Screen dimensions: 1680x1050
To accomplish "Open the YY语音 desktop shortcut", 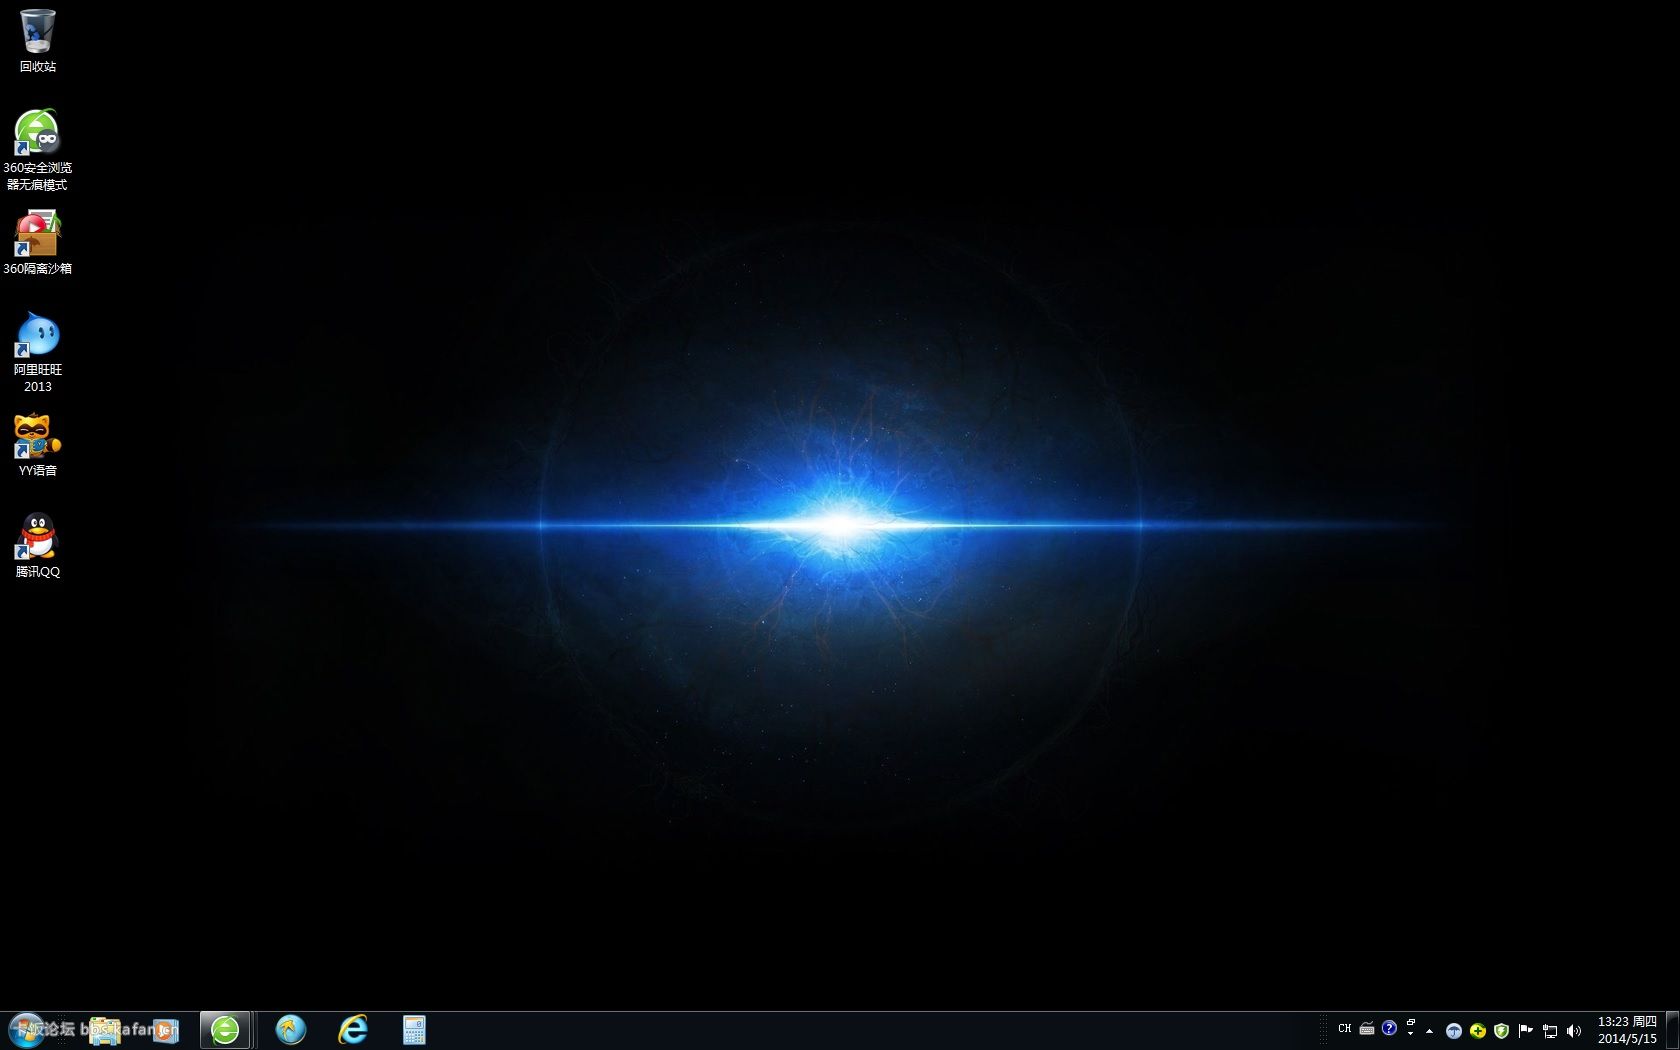I will [x=38, y=445].
